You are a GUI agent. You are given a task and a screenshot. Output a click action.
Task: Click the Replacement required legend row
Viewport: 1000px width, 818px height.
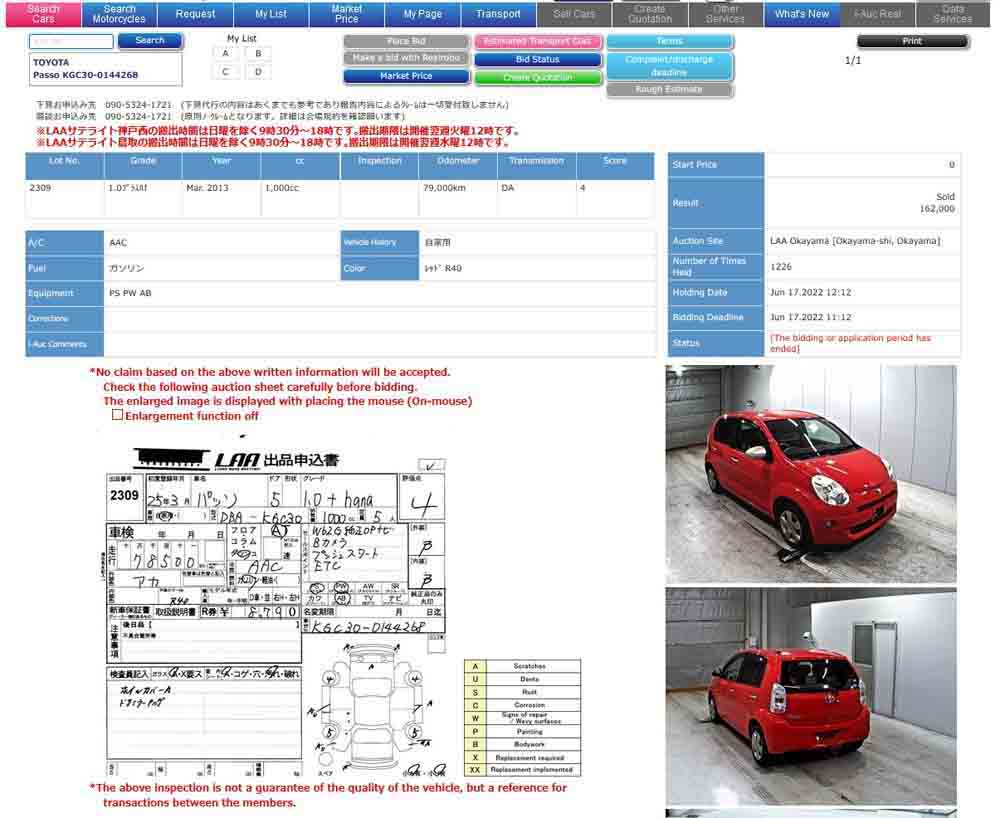[523, 757]
